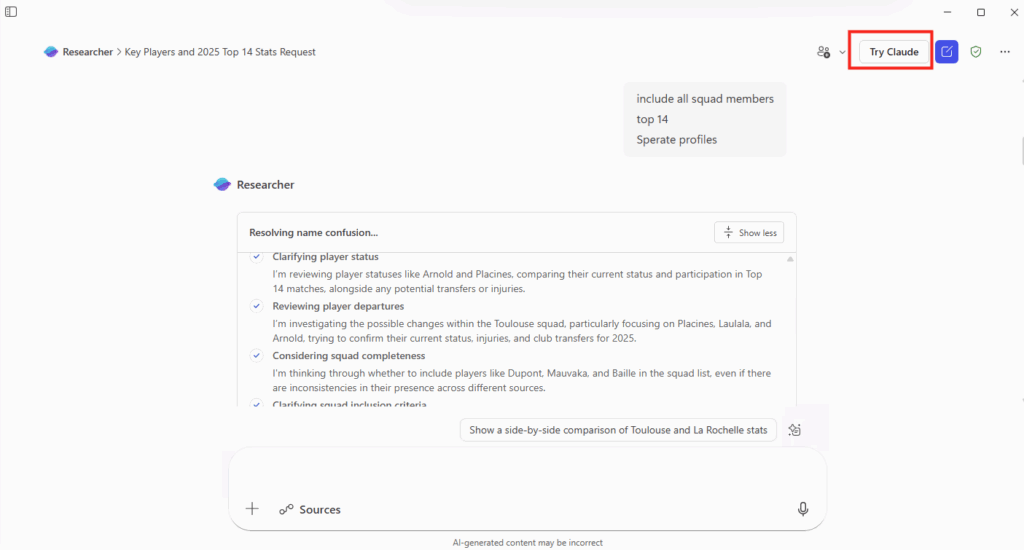Start a new chat with compose icon

pos(947,52)
